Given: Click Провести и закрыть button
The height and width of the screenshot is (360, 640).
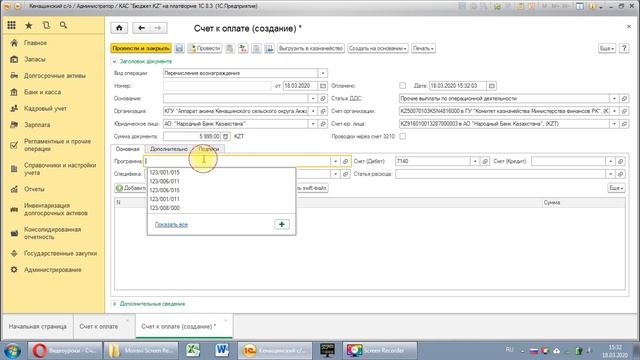Looking at the screenshot, I should tap(141, 48).
